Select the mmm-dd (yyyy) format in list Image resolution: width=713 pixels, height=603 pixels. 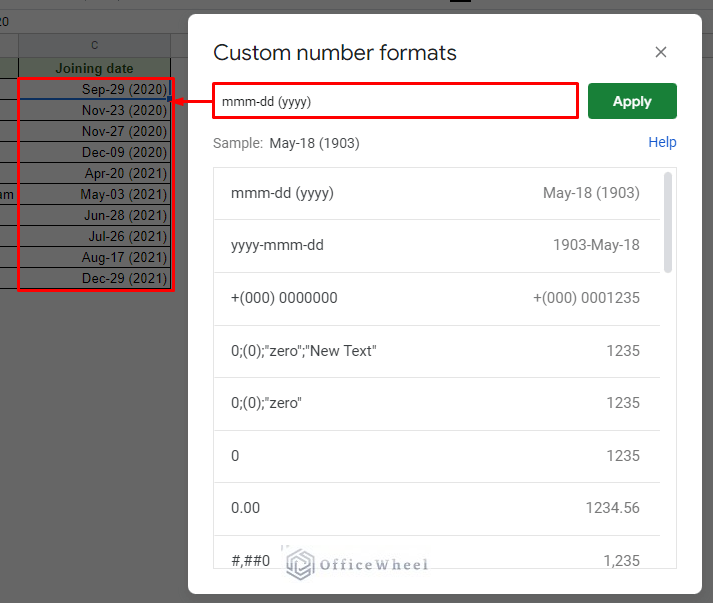pyautogui.click(x=436, y=193)
